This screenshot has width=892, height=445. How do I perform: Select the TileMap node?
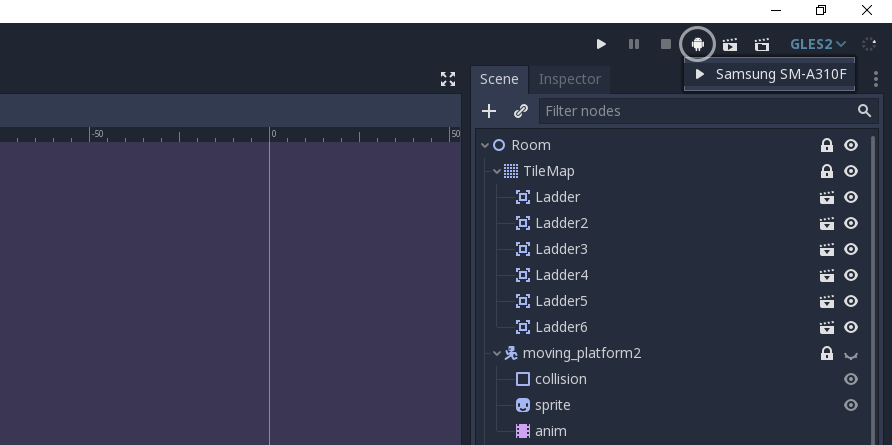tap(548, 171)
